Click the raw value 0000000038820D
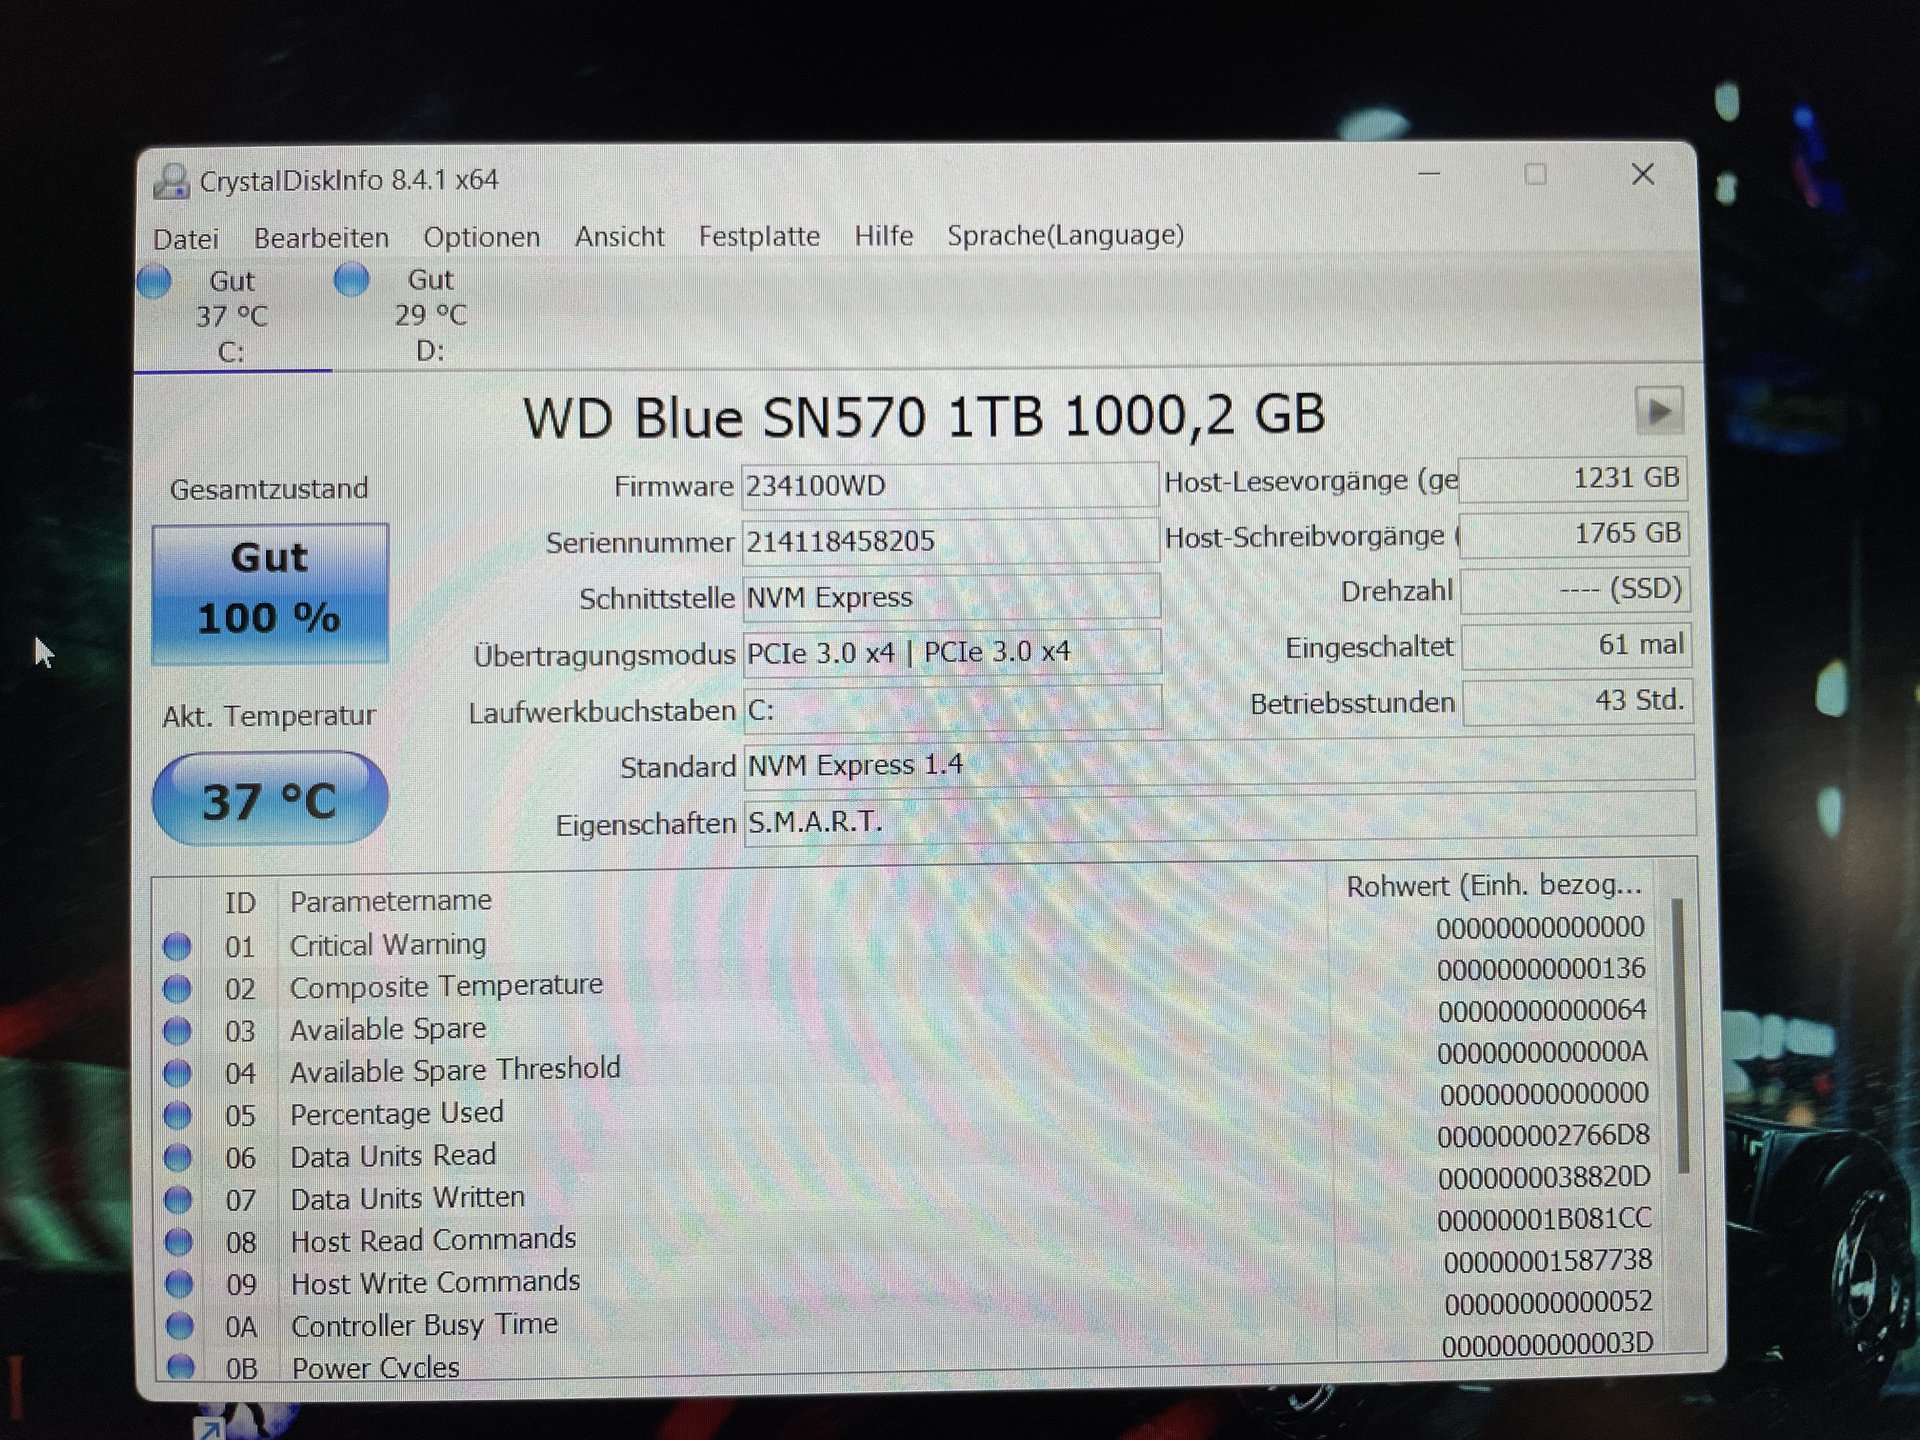The image size is (1920, 1440). [x=1544, y=1178]
